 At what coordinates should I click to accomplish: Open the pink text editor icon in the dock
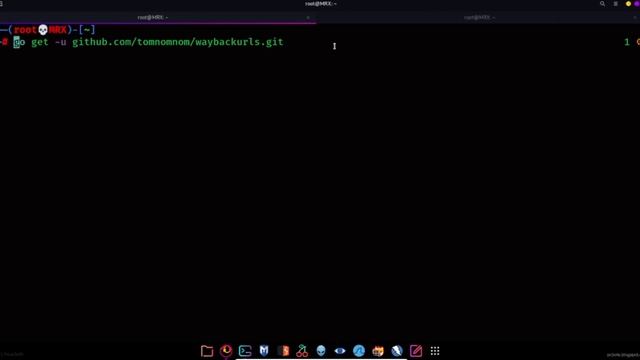coord(416,351)
